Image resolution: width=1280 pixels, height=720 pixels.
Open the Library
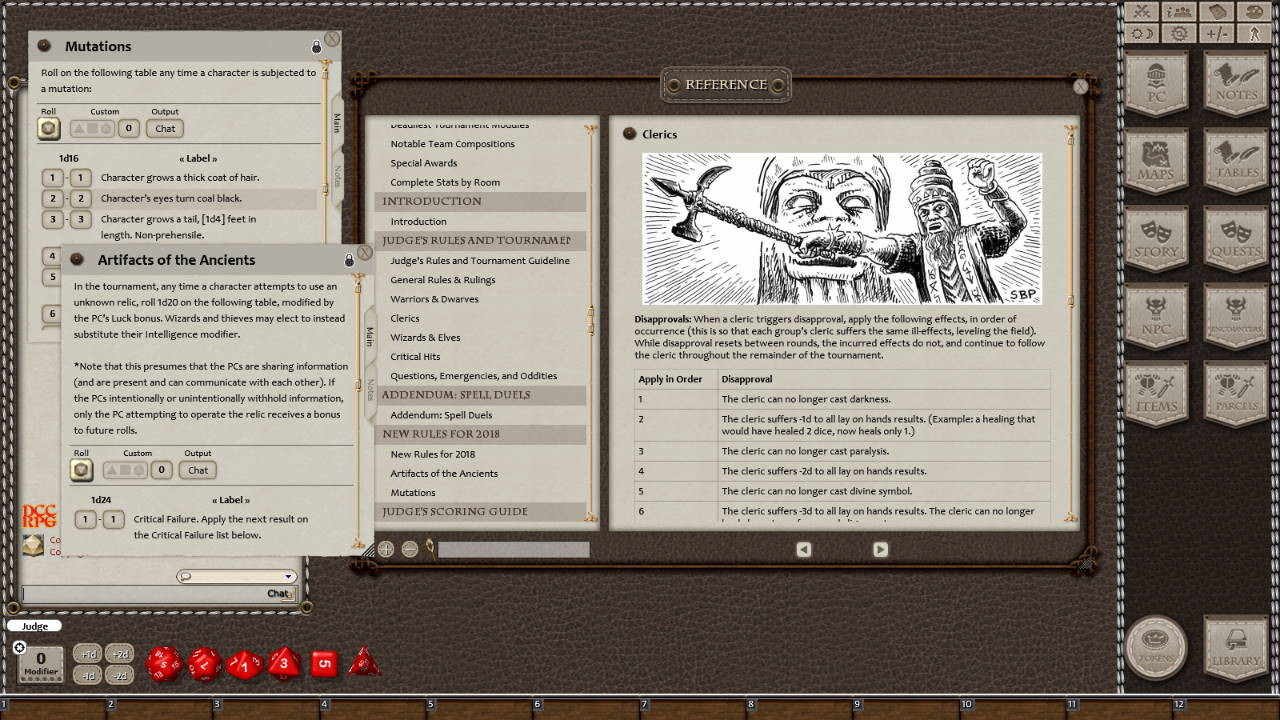[x=1233, y=650]
